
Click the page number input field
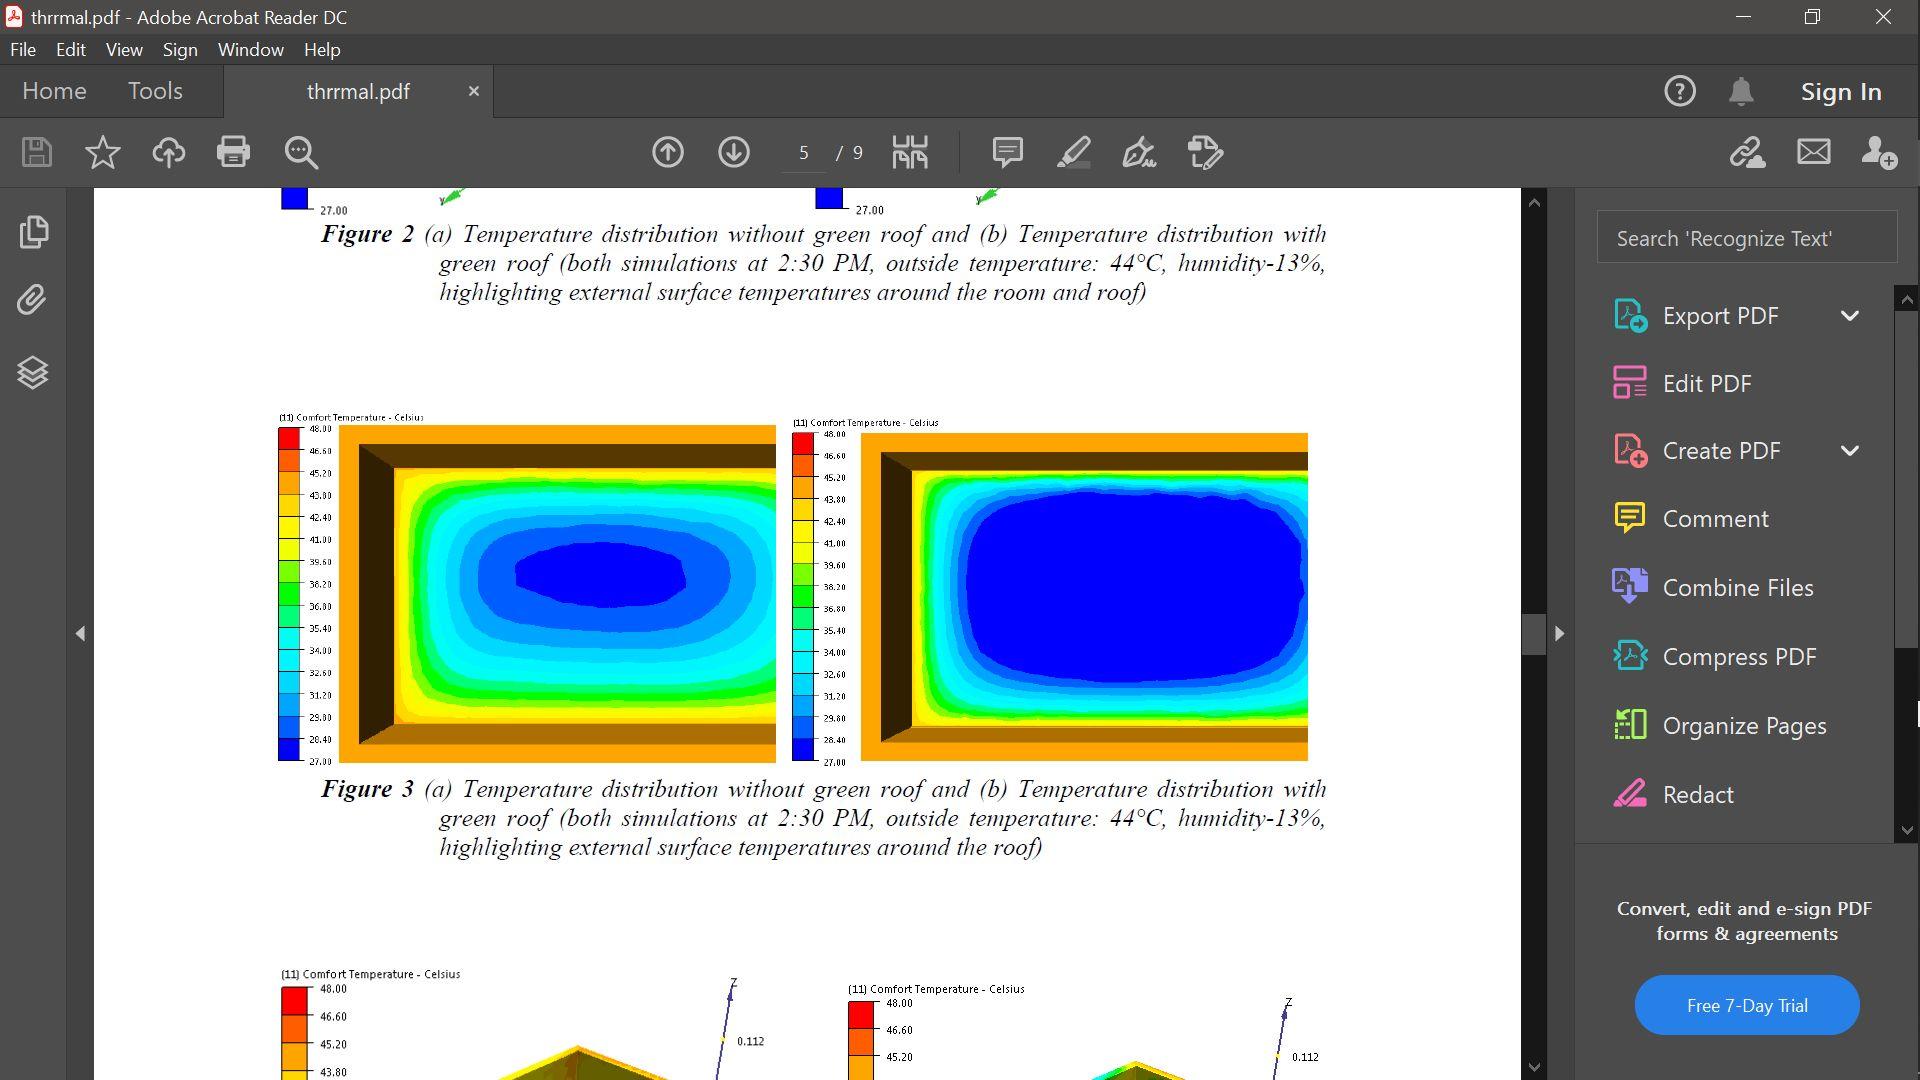tap(803, 152)
